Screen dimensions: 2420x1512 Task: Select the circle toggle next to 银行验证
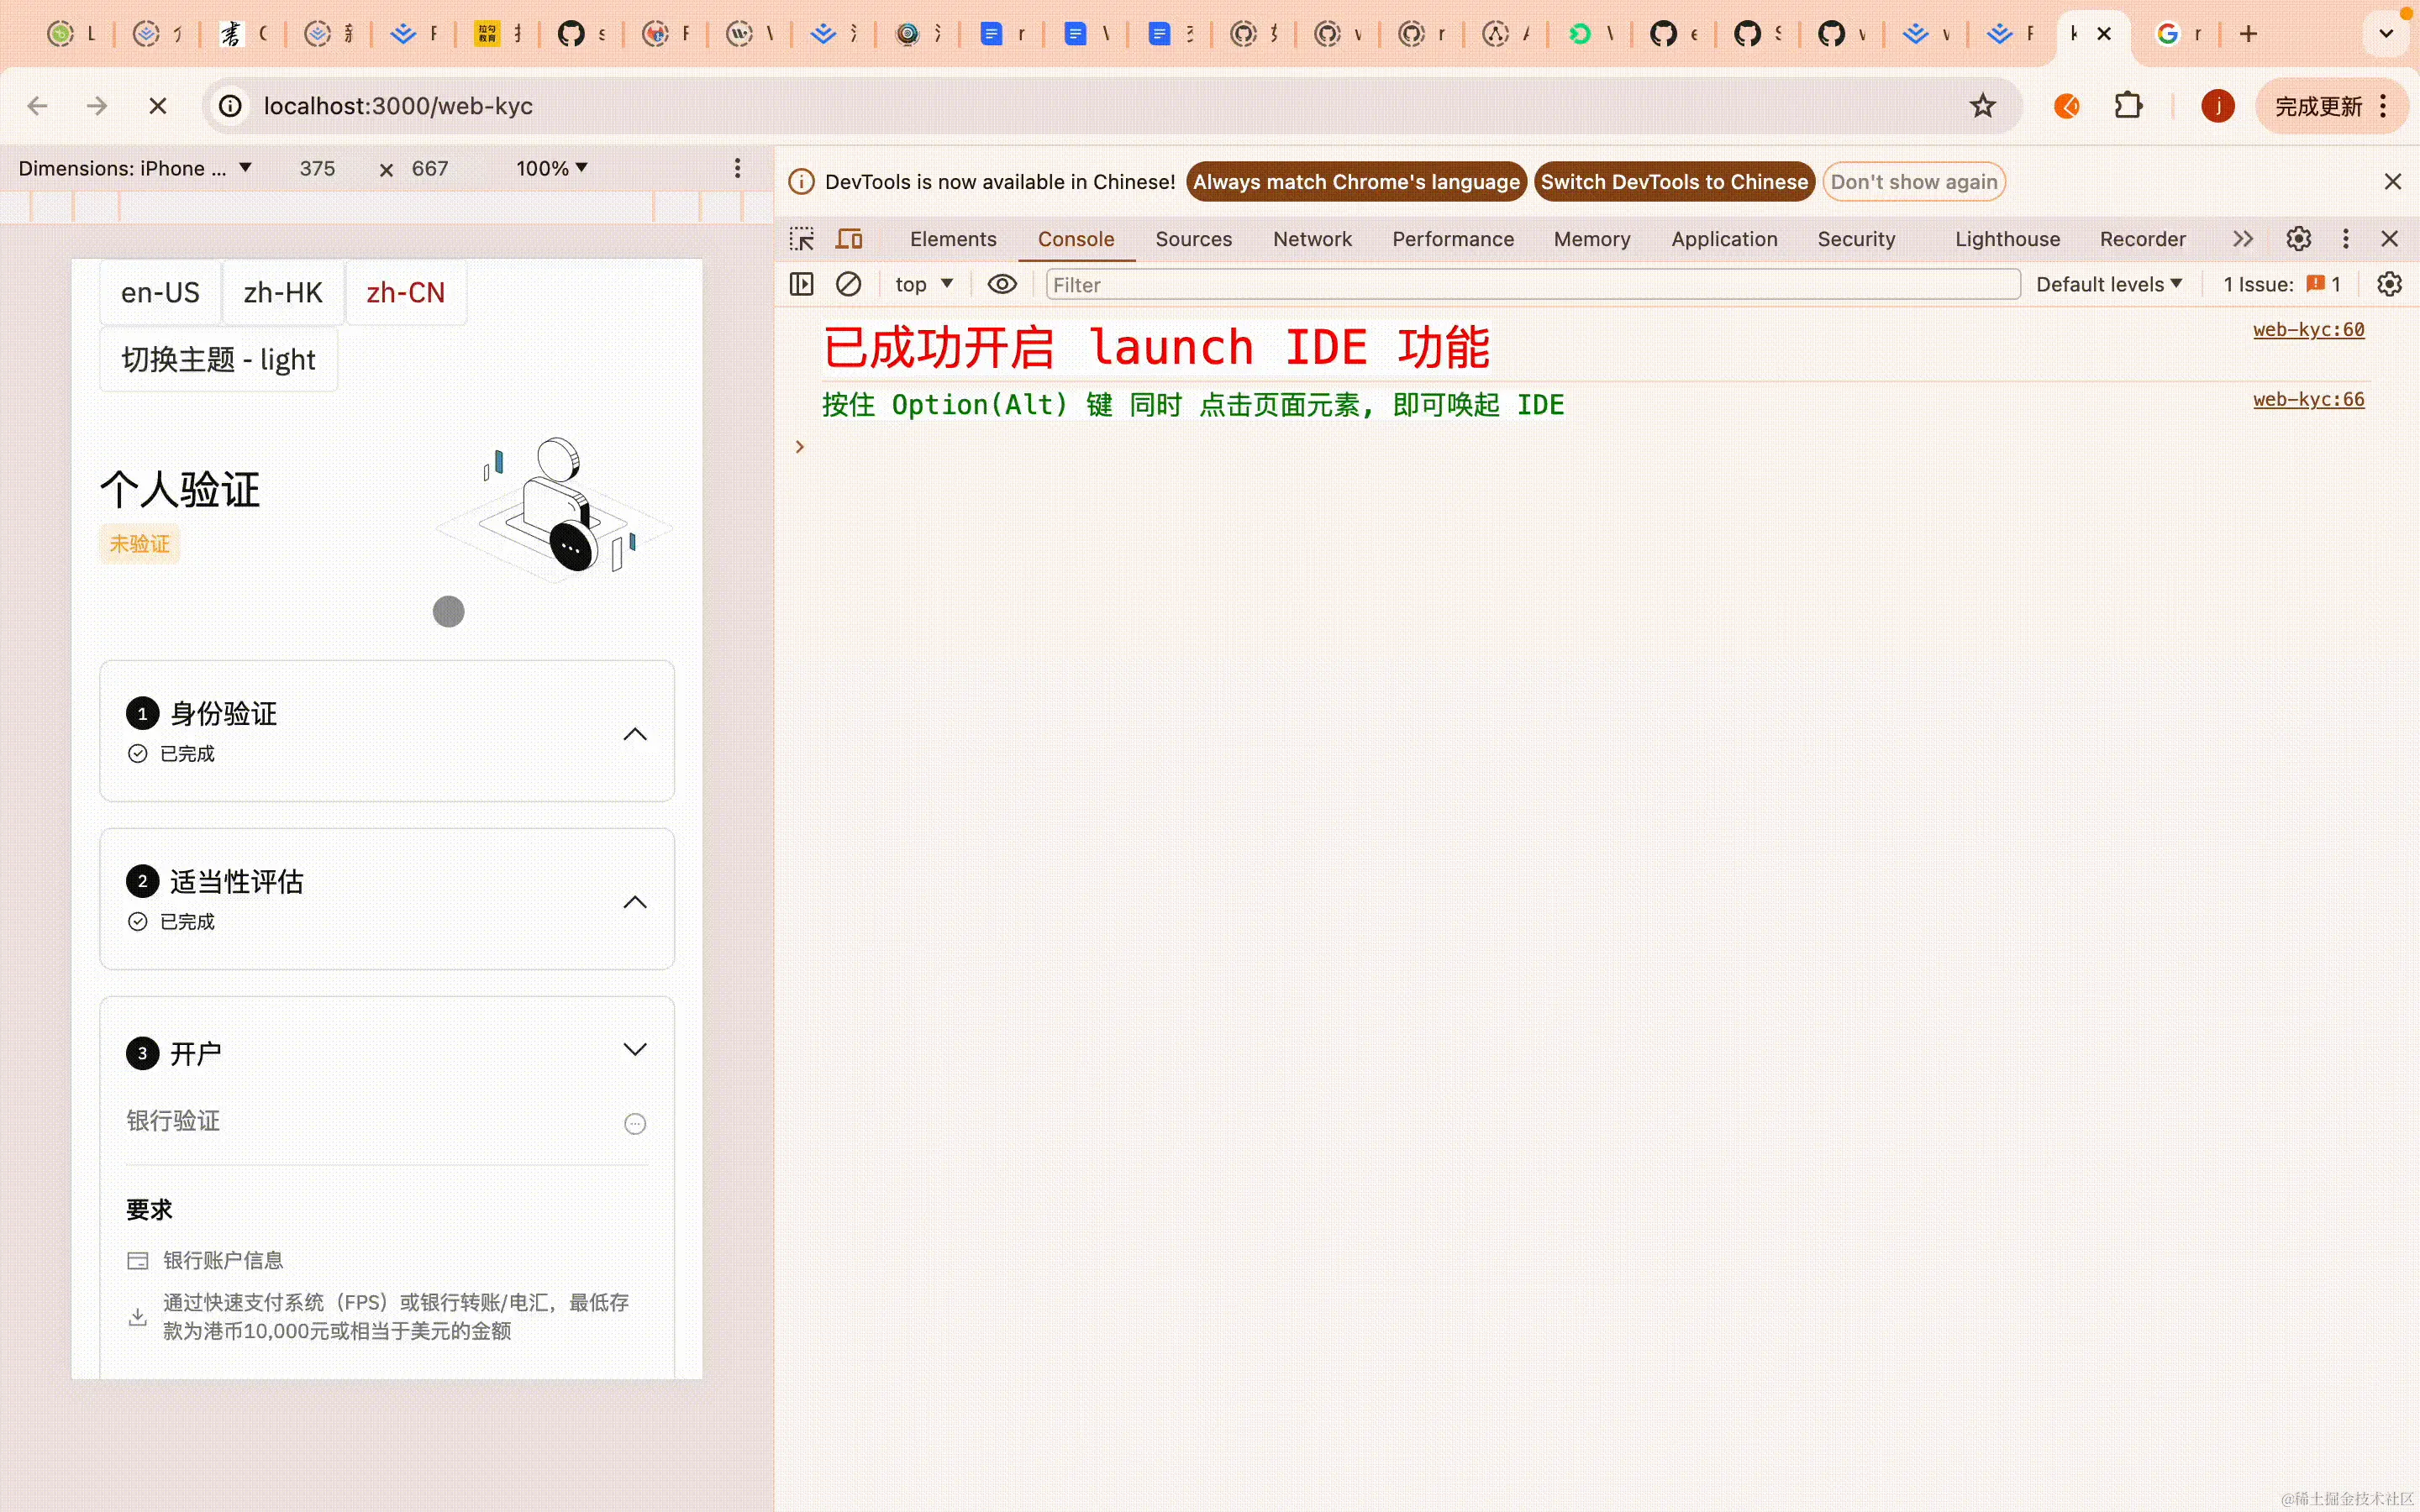[x=635, y=1123]
